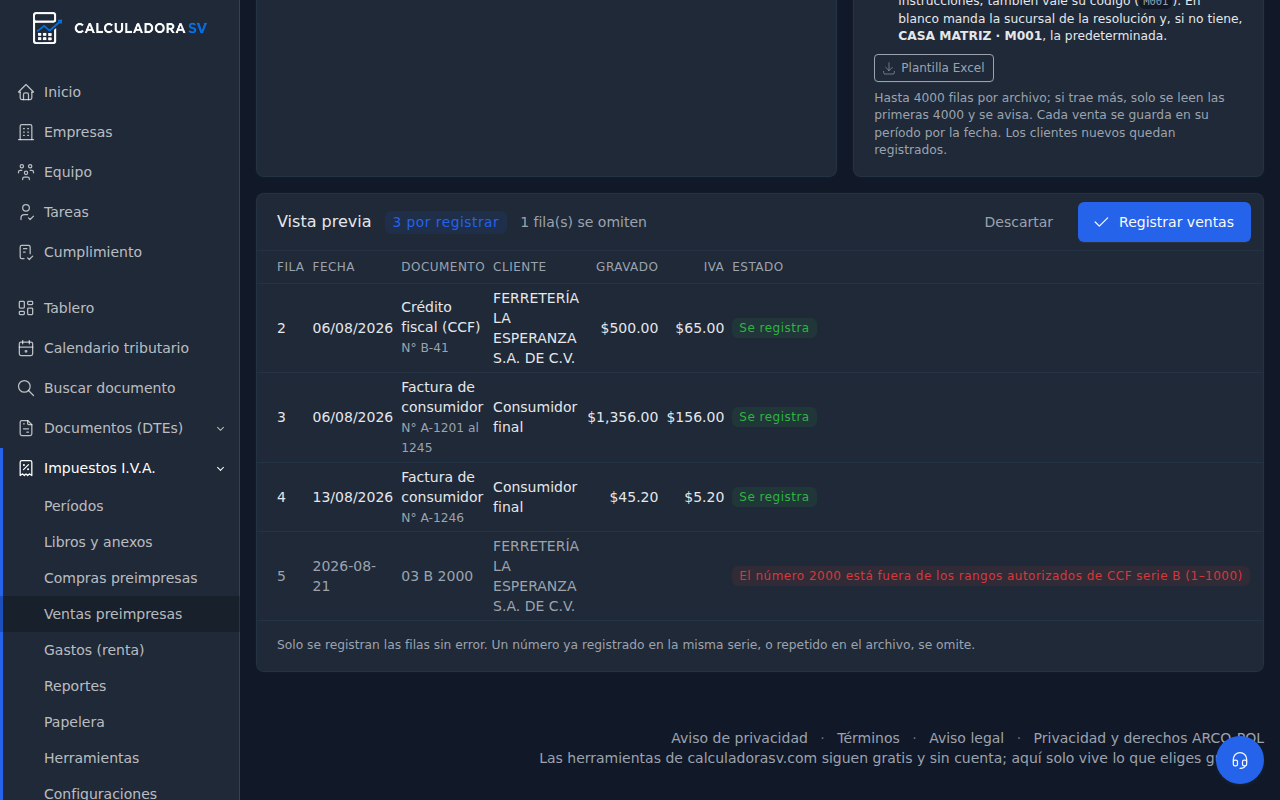Click the $65.00 IVA amount
The image size is (1280, 800).
pos(699,328)
